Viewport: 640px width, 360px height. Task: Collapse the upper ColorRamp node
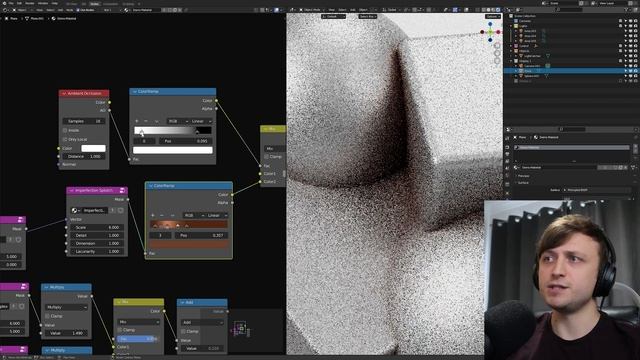[x=134, y=92]
